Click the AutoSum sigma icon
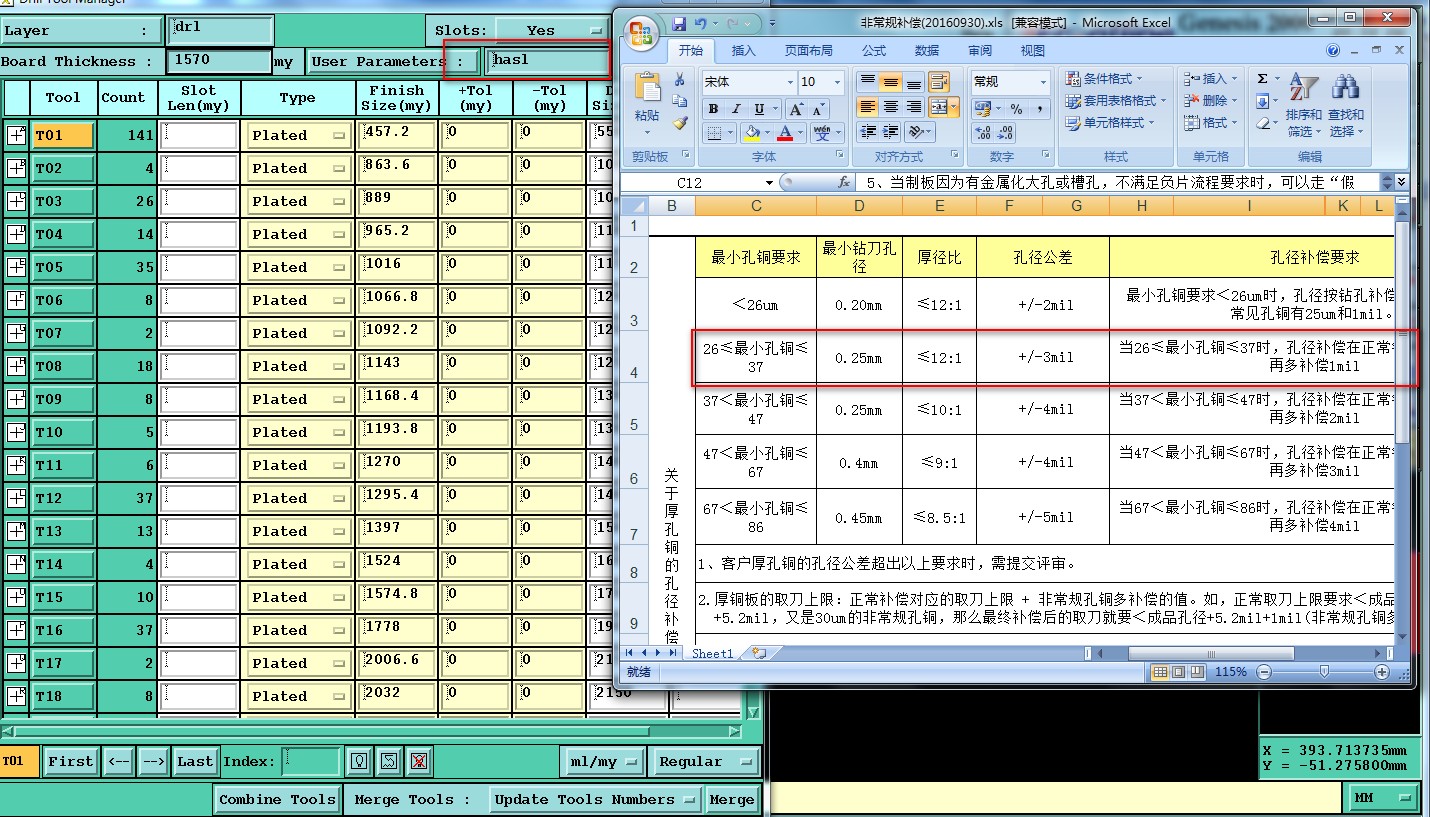Image resolution: width=1430 pixels, height=817 pixels. click(x=1262, y=79)
